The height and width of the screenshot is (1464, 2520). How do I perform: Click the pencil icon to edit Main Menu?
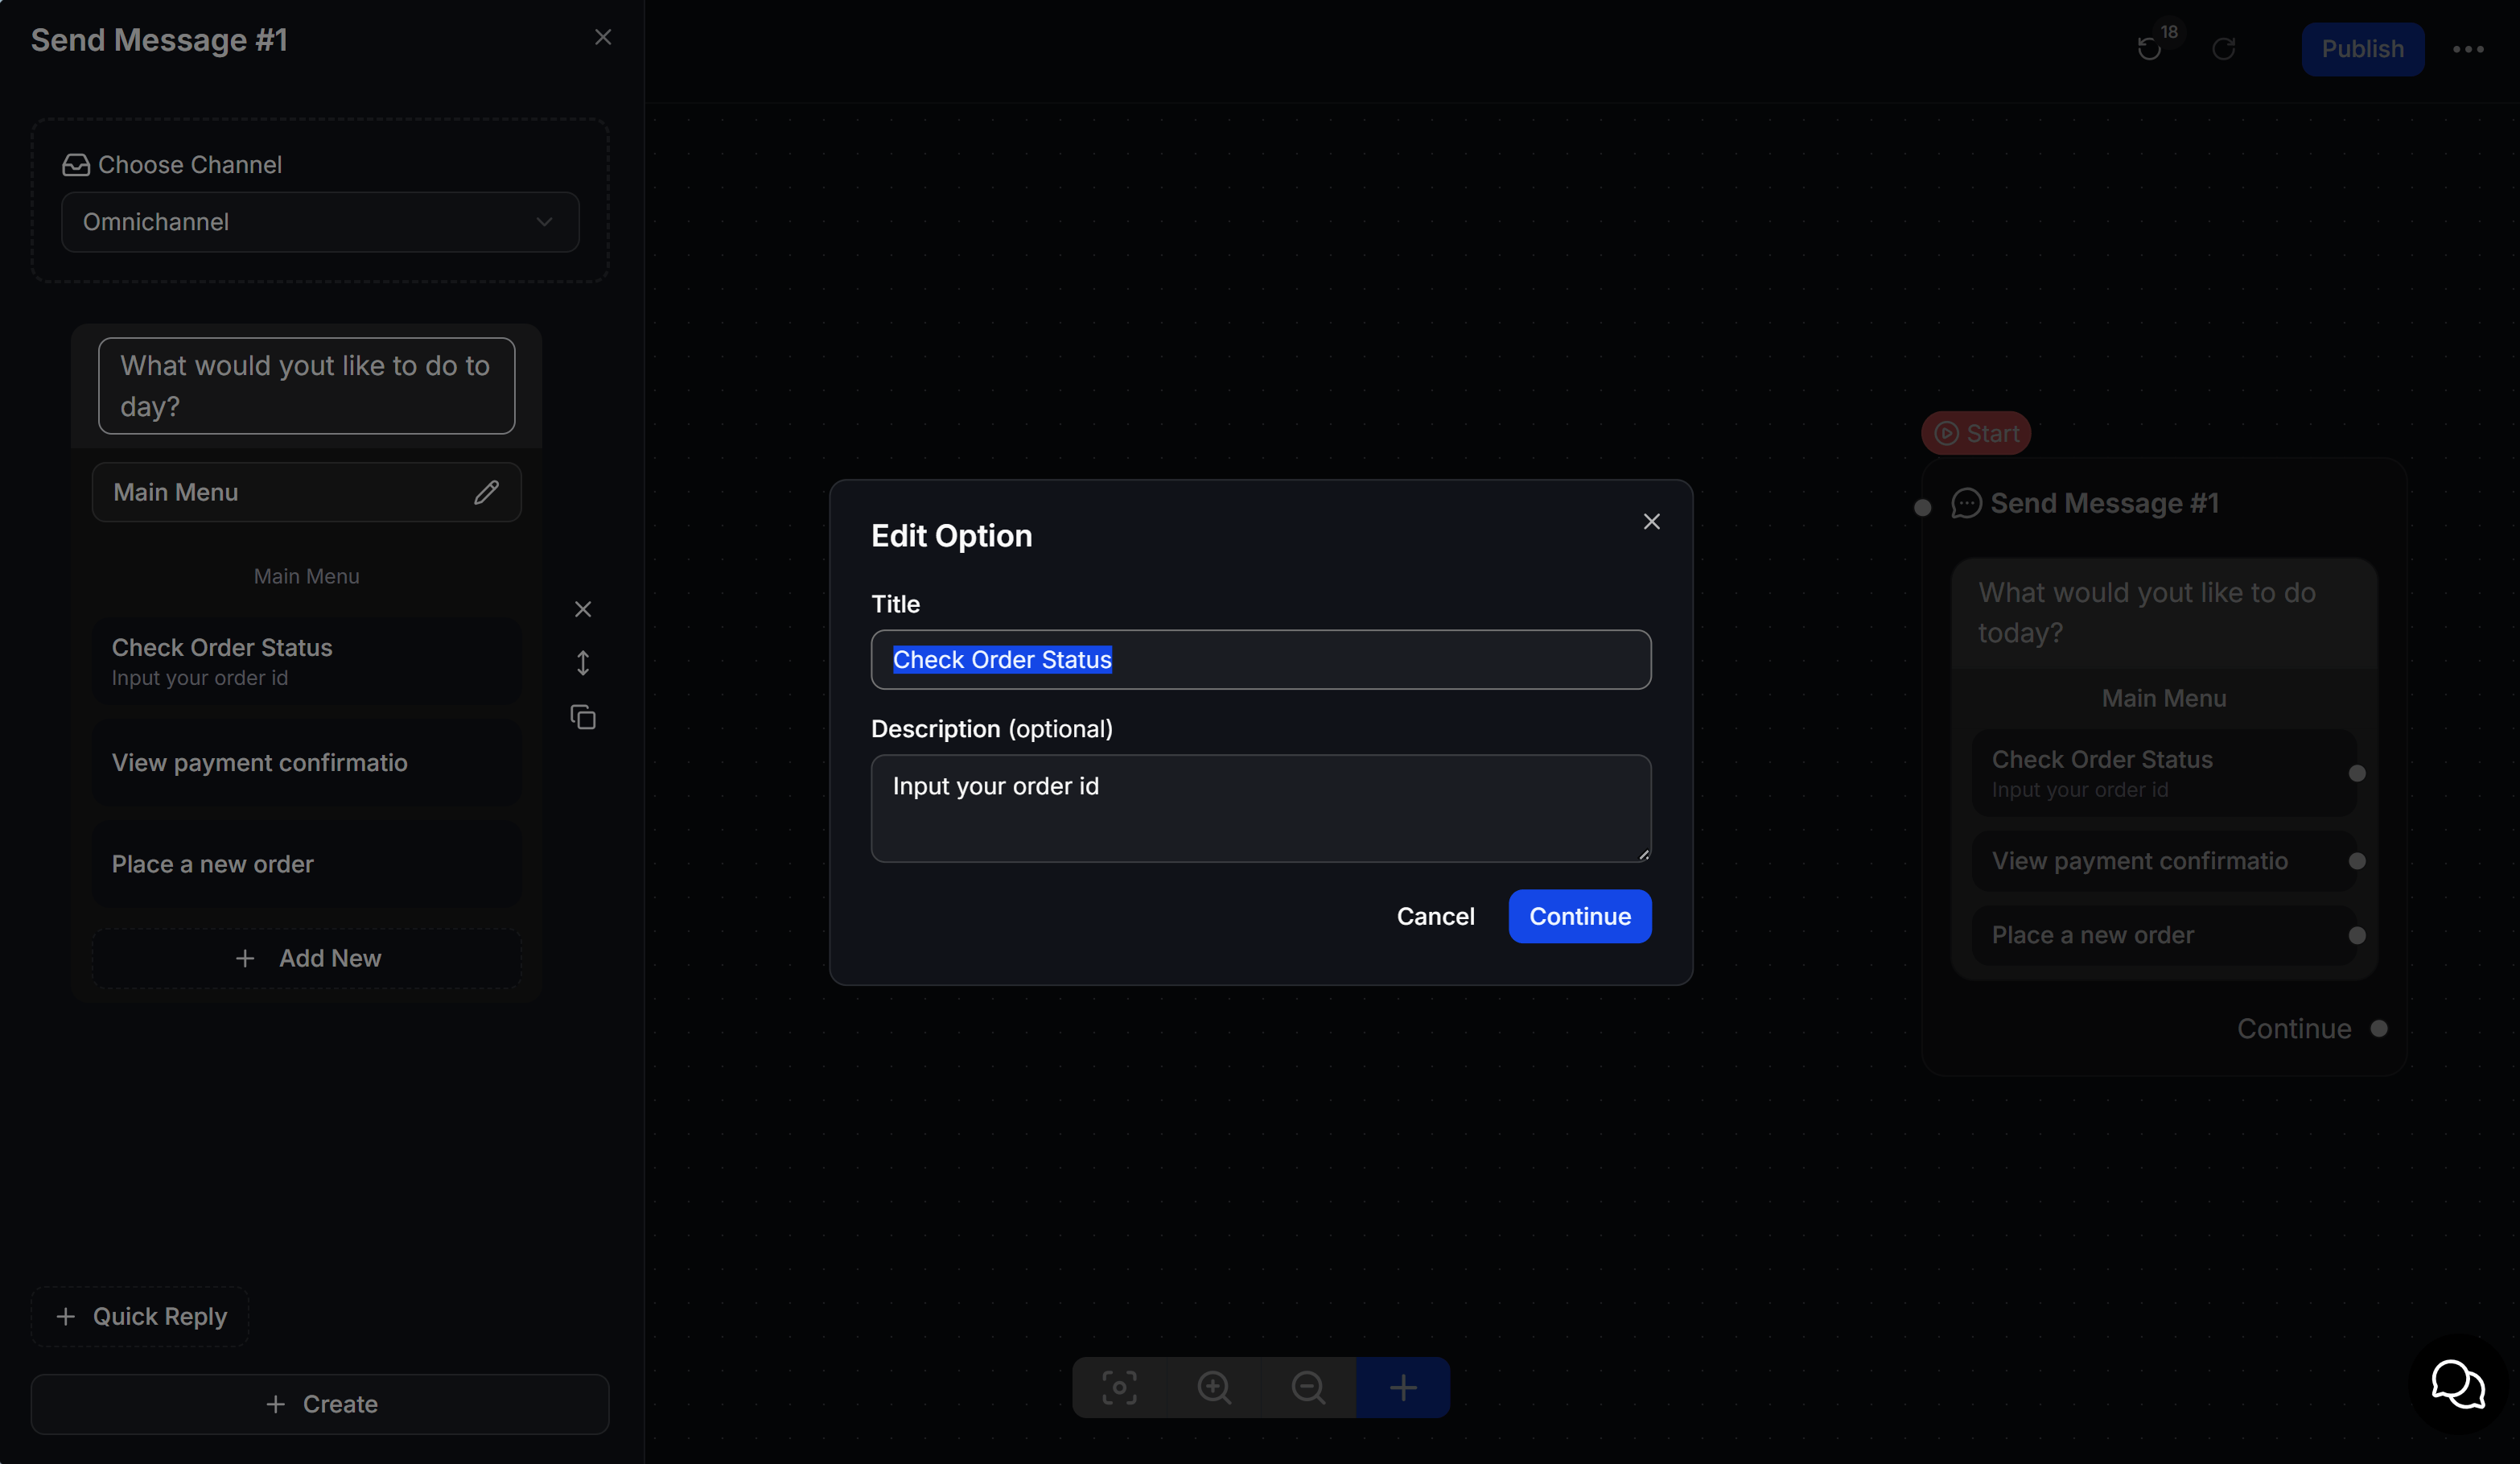click(486, 492)
